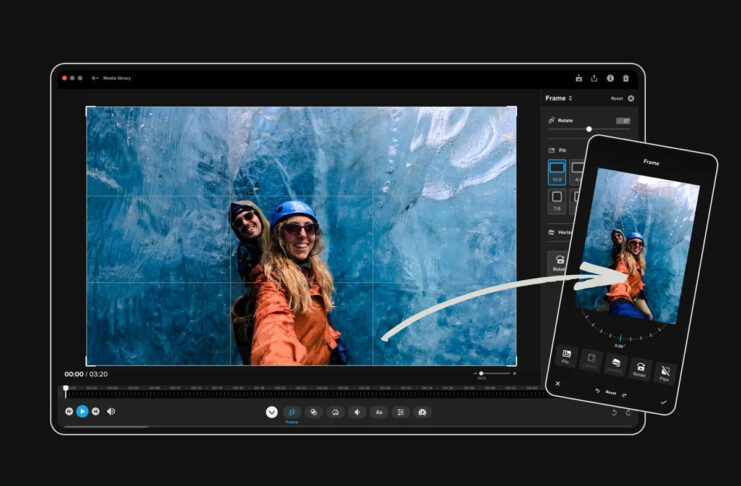741x486 pixels.
Task: Open the speed gauge tool
Action: [422, 412]
